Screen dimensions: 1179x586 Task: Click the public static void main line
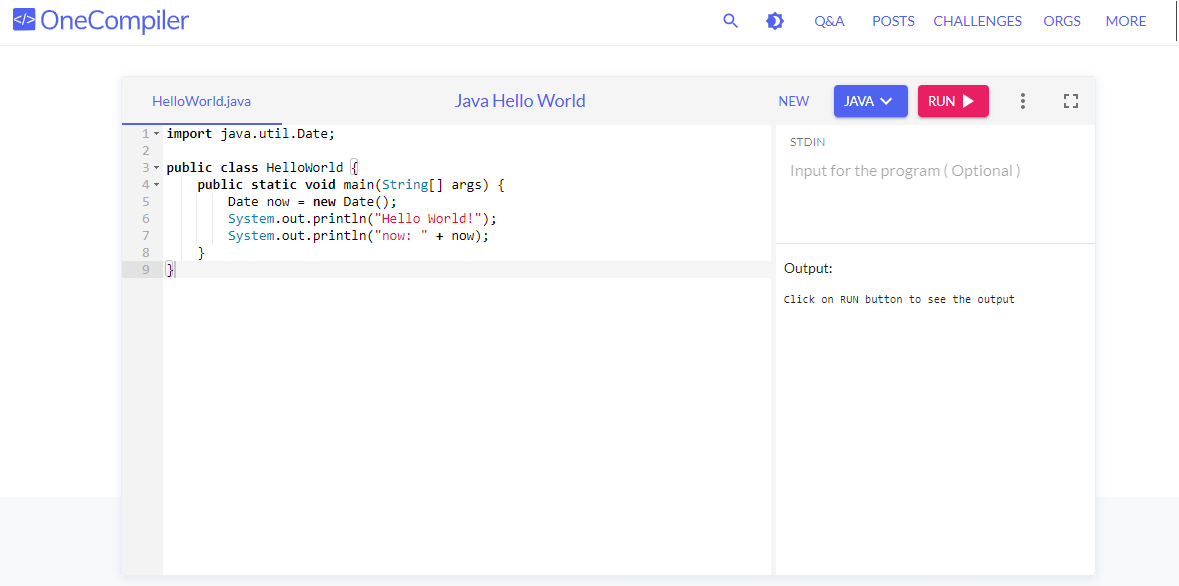click(351, 185)
